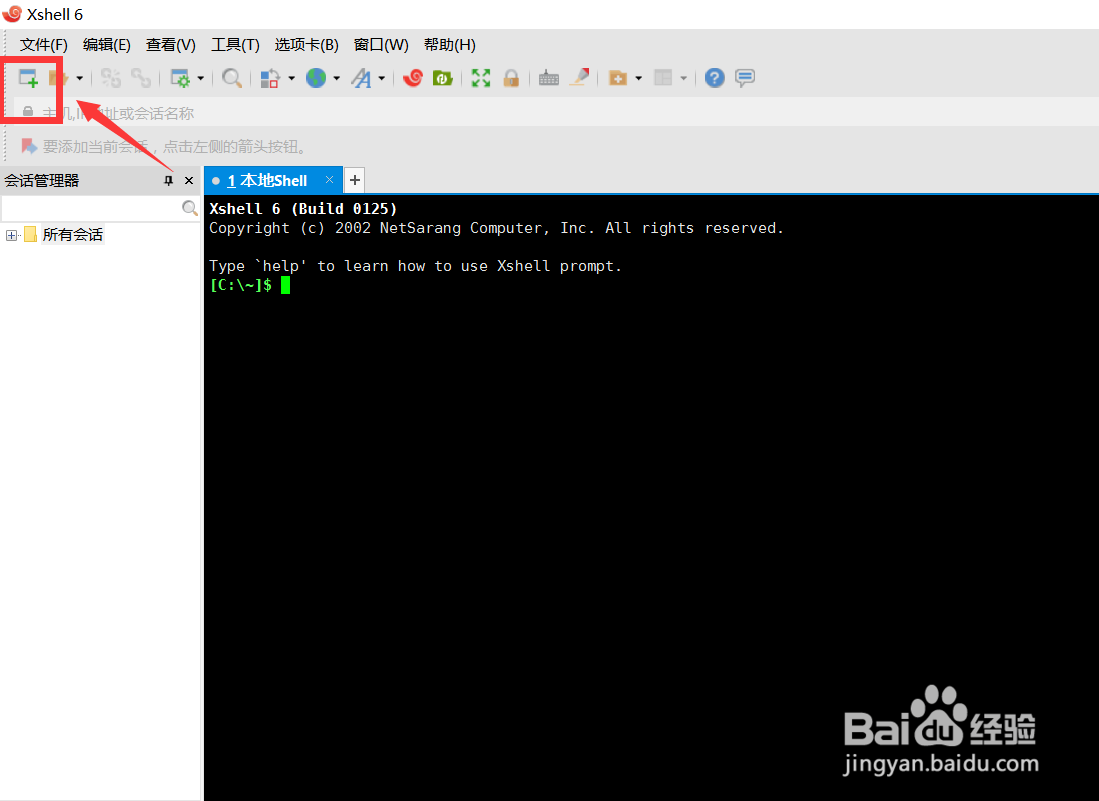Viewport: 1099px width, 801px height.
Task: Click the Reconnect link icon
Action: (141, 78)
